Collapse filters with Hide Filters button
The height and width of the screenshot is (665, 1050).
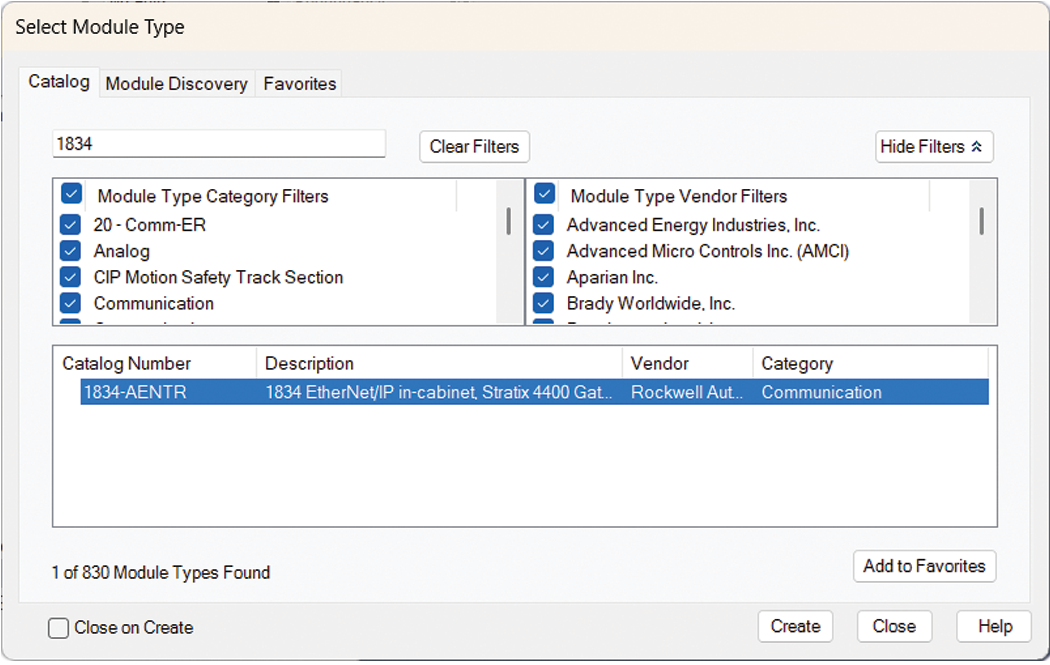(x=934, y=147)
